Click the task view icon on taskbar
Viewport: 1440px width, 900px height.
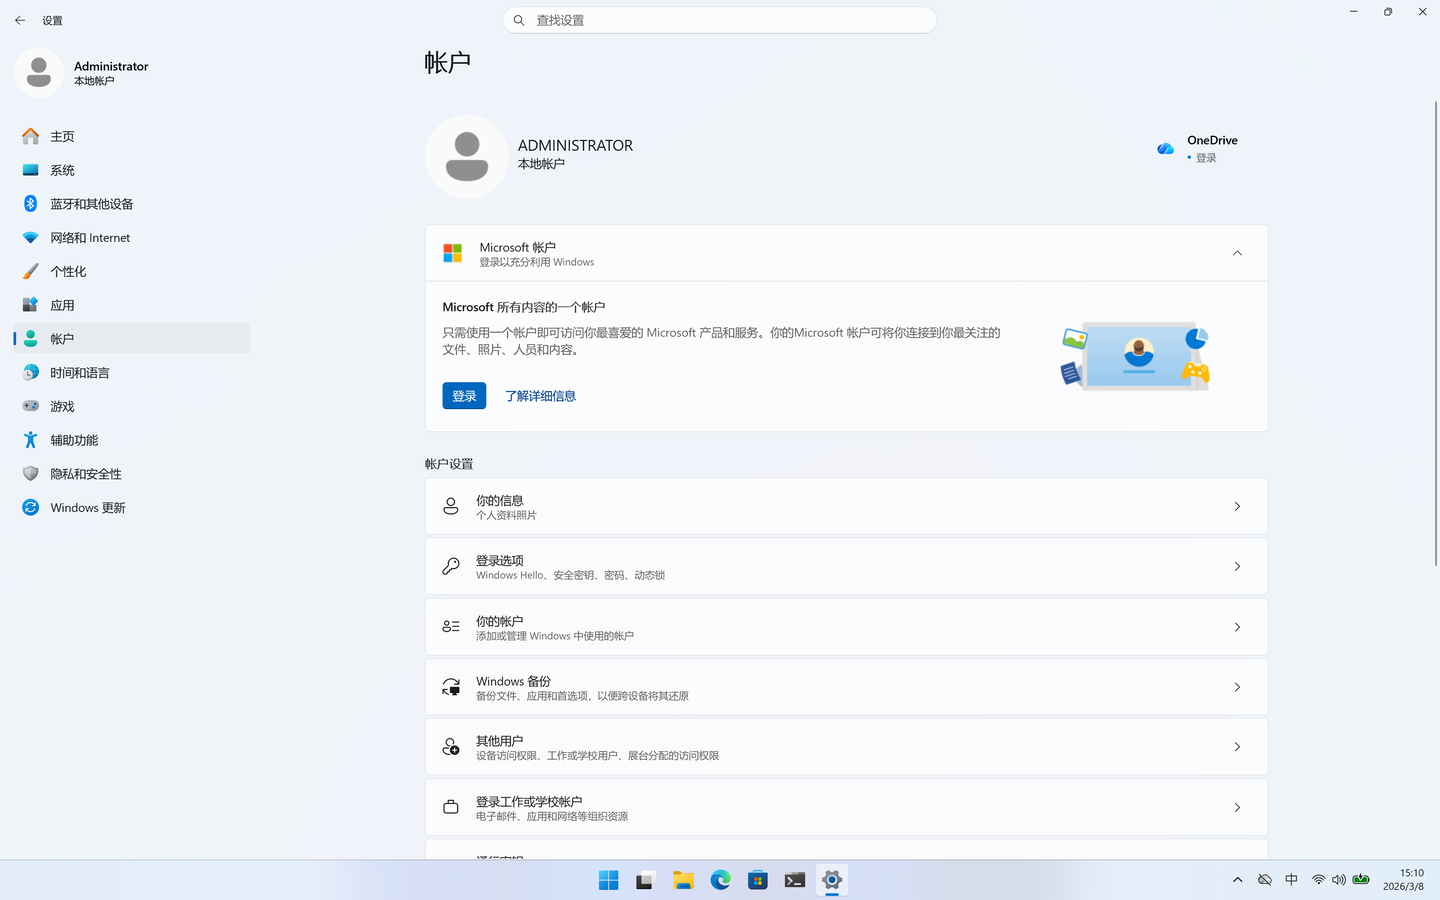click(645, 880)
